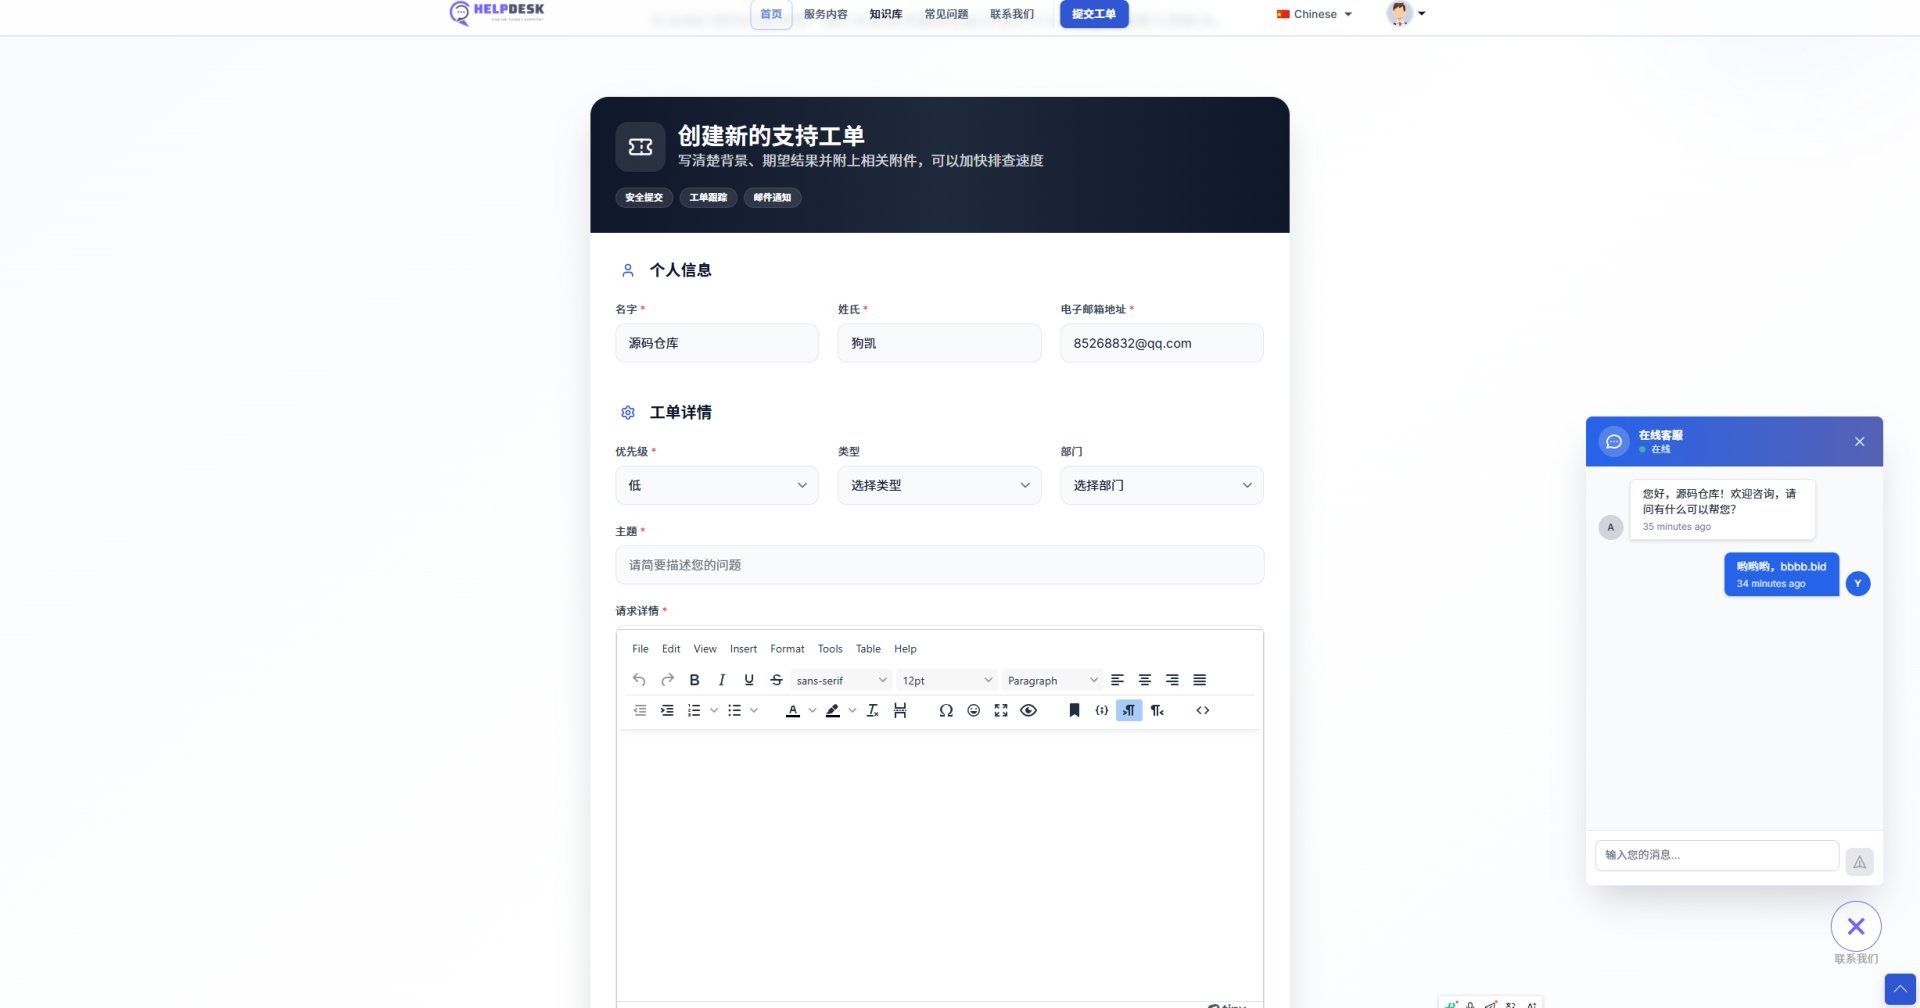Image resolution: width=1920 pixels, height=1008 pixels.
Task: Click the chat message input box
Action: [x=1717, y=855]
